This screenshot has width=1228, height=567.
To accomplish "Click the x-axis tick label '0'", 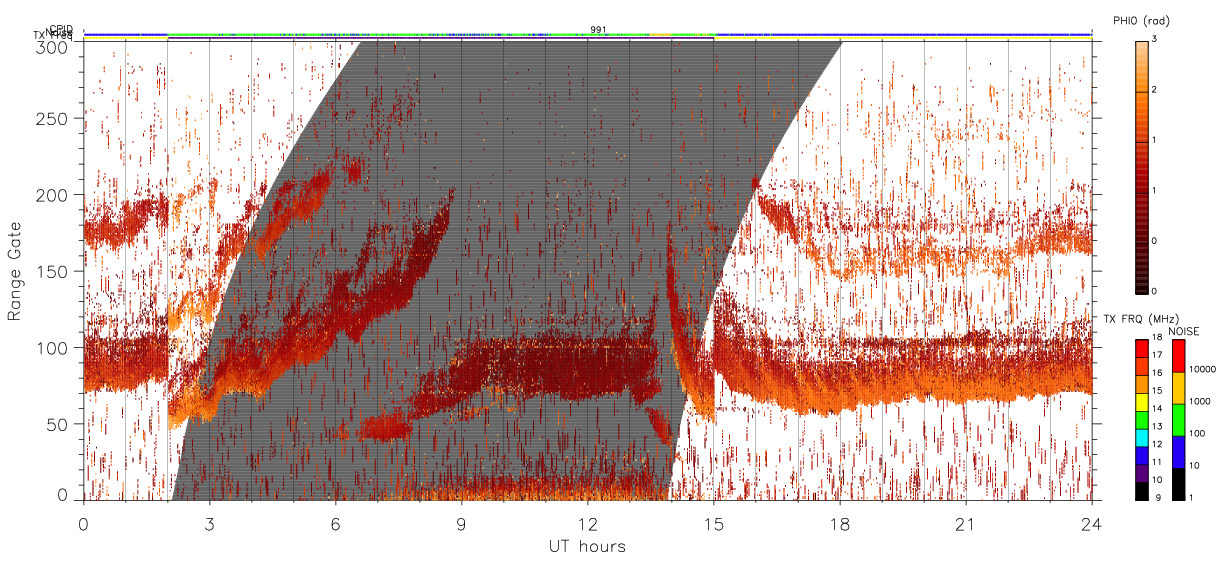I will 83,523.
